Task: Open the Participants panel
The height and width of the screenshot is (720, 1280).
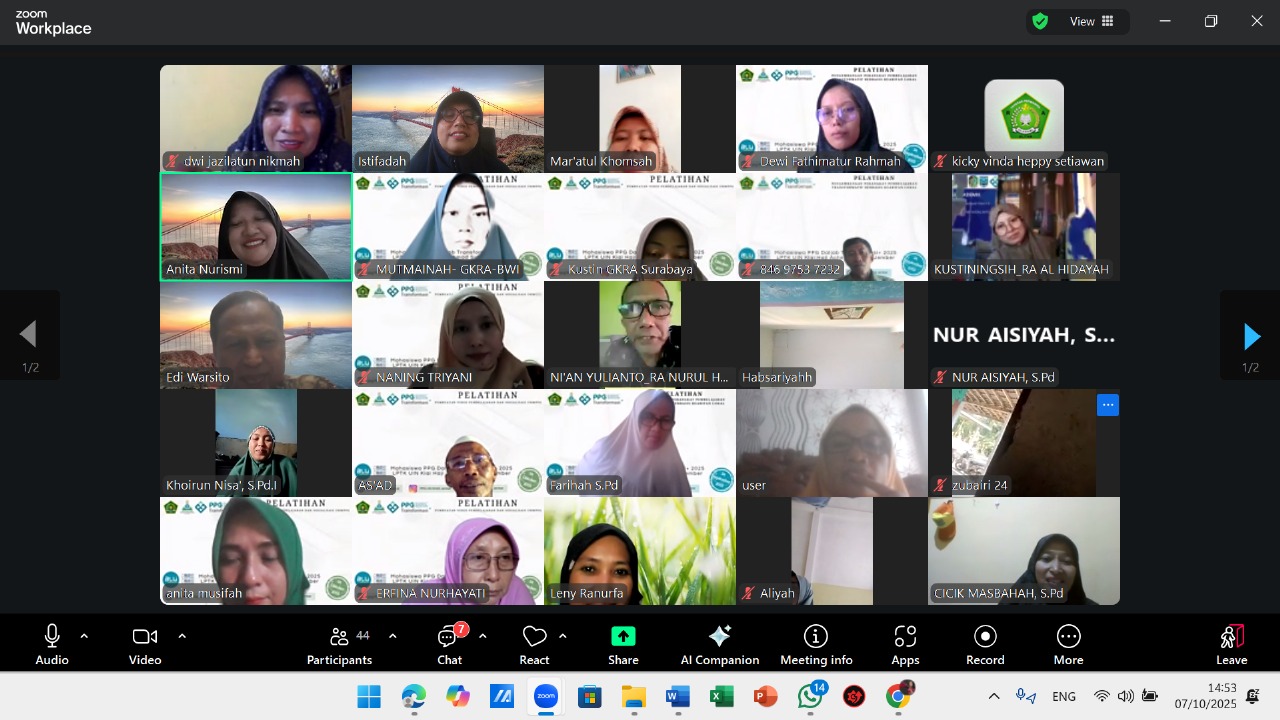Action: pyautogui.click(x=339, y=644)
